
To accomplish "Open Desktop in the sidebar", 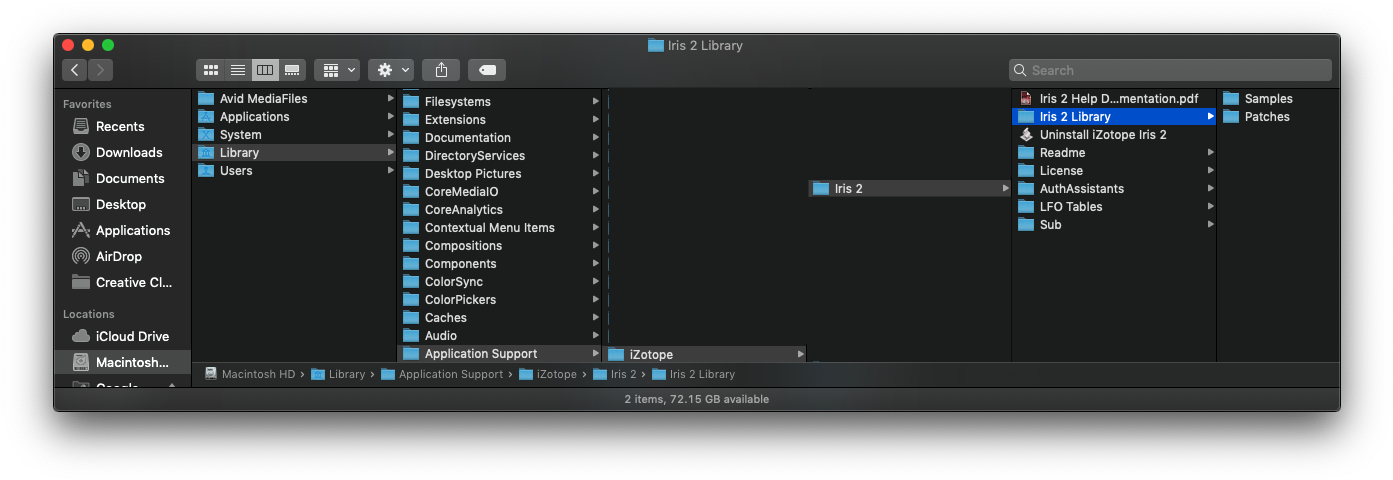I will click(x=121, y=204).
